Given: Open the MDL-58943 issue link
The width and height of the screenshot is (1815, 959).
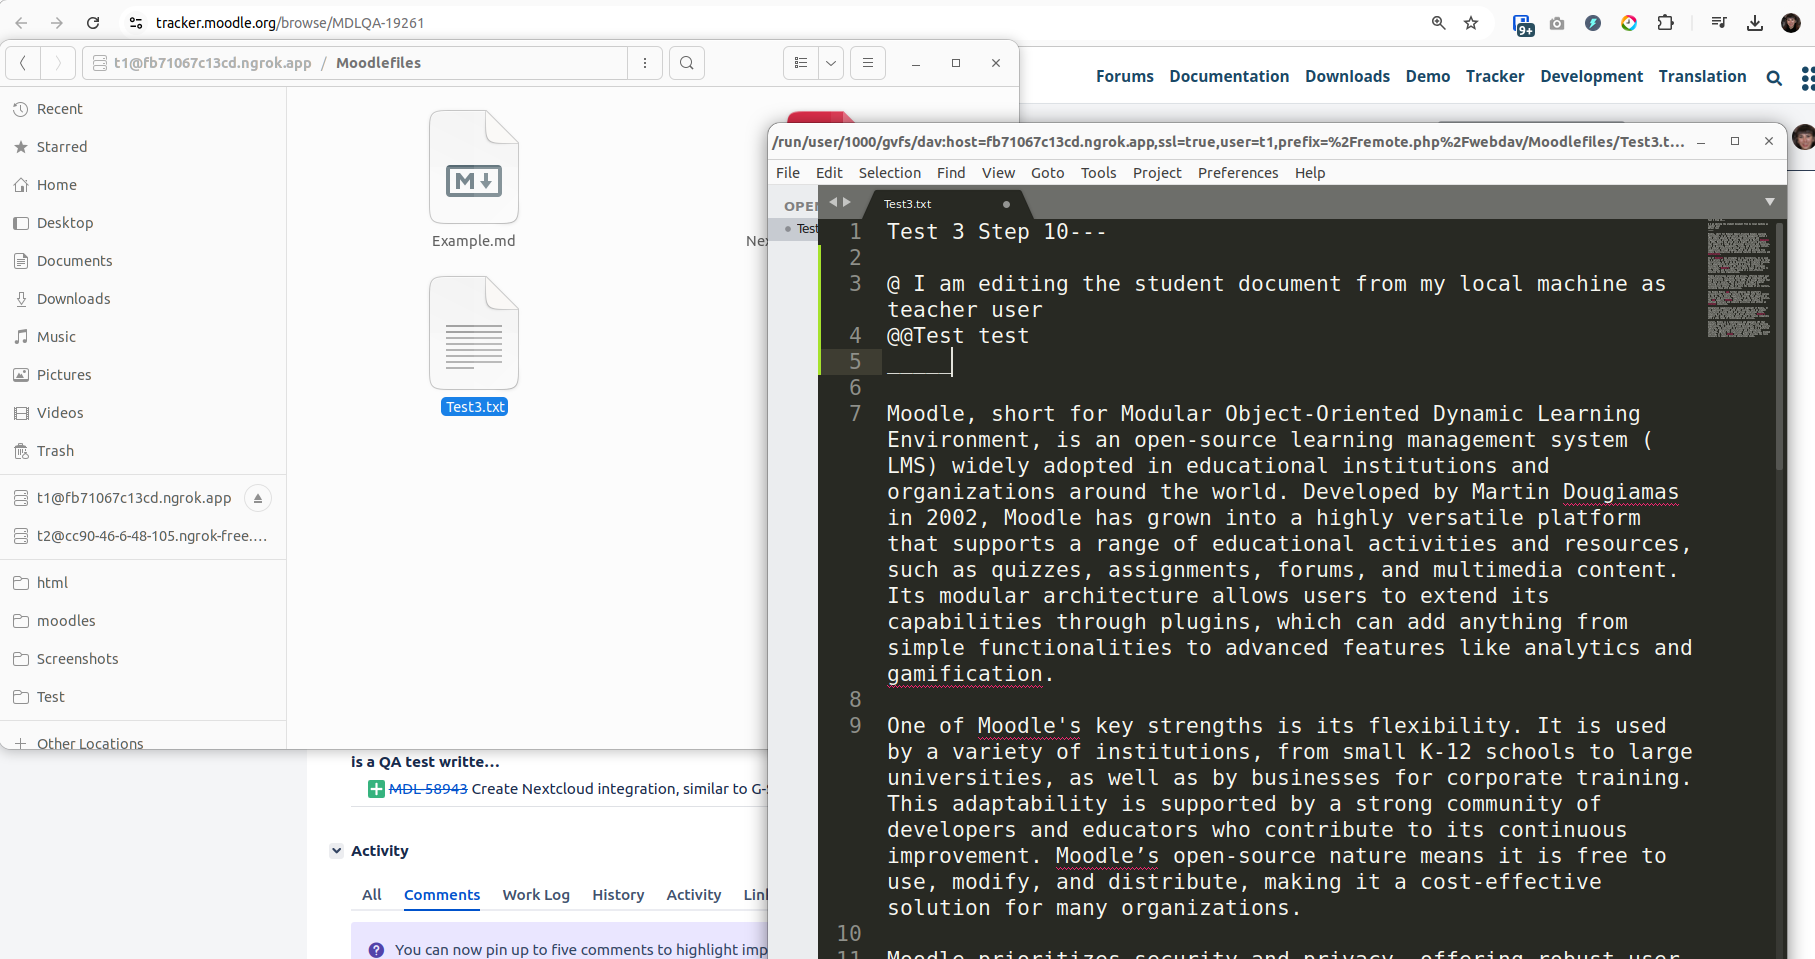Looking at the screenshot, I should pyautogui.click(x=428, y=789).
